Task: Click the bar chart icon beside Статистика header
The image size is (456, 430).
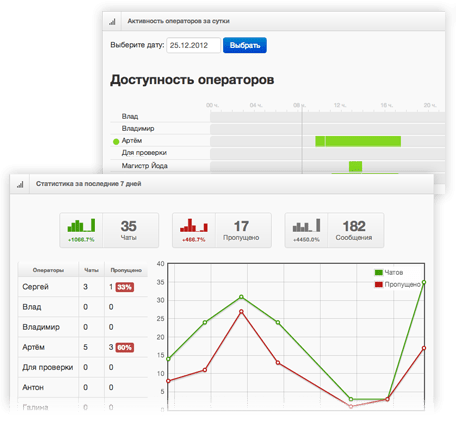Action: [x=20, y=184]
